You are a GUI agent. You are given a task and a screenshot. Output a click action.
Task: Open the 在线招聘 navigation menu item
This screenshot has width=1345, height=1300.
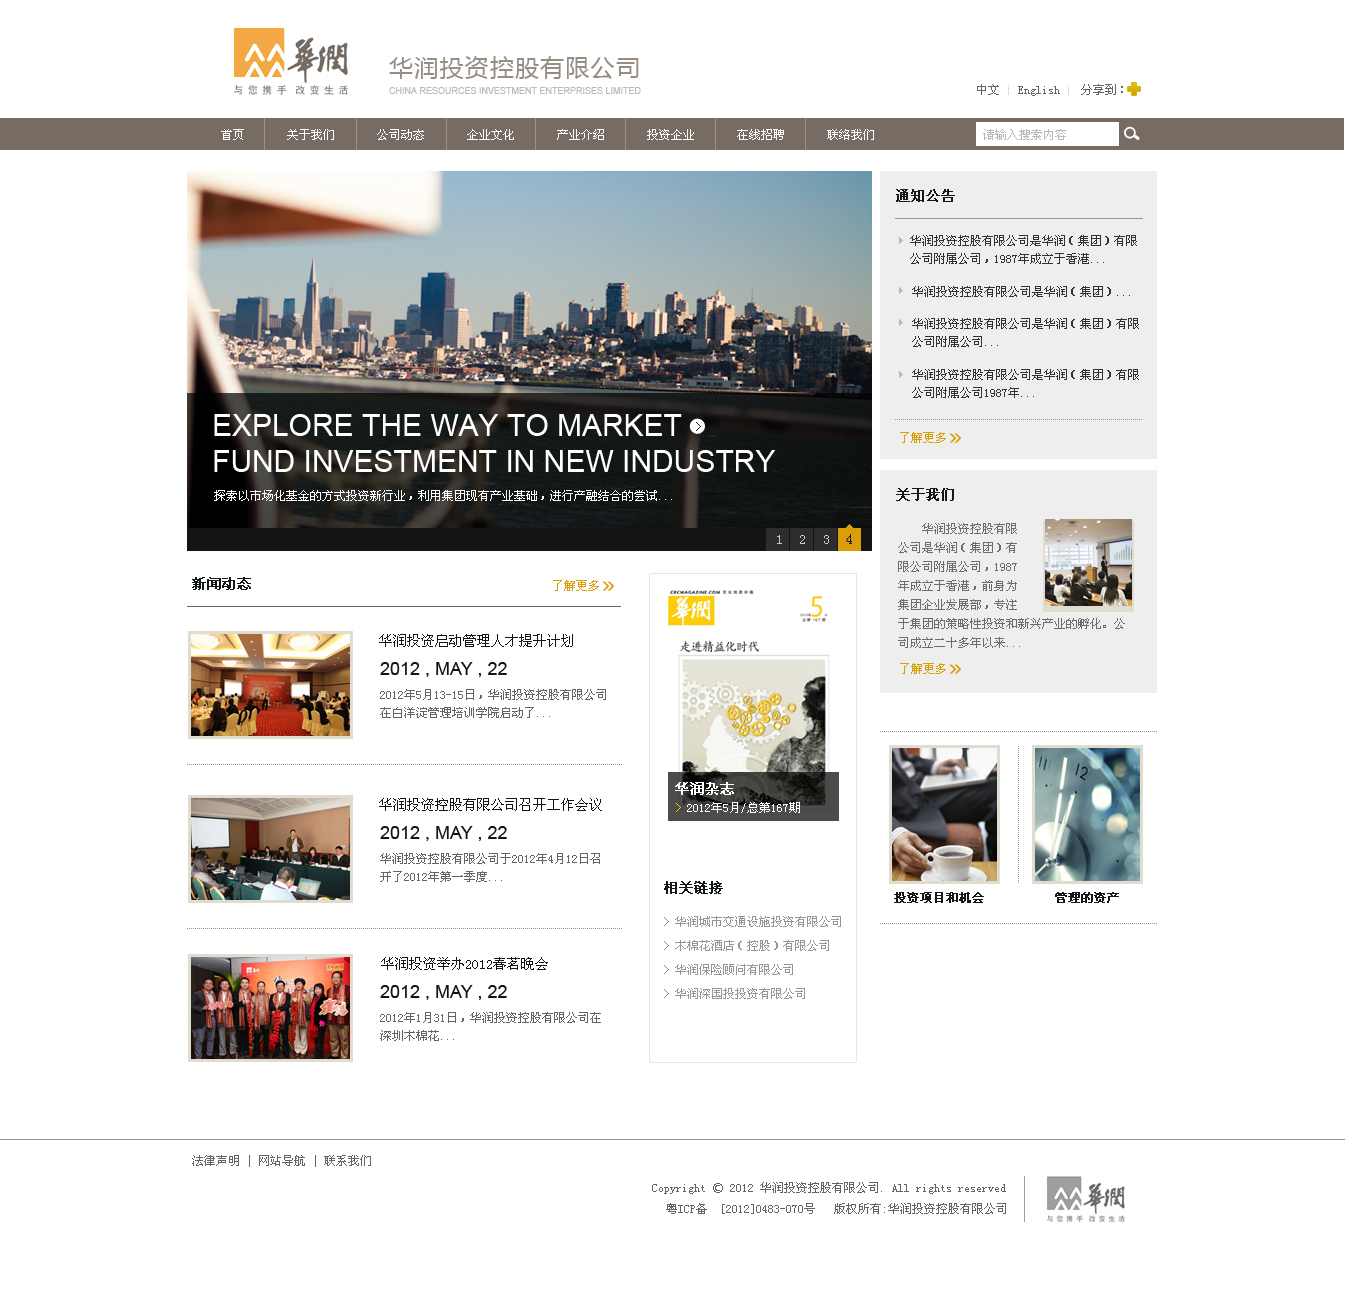point(760,135)
